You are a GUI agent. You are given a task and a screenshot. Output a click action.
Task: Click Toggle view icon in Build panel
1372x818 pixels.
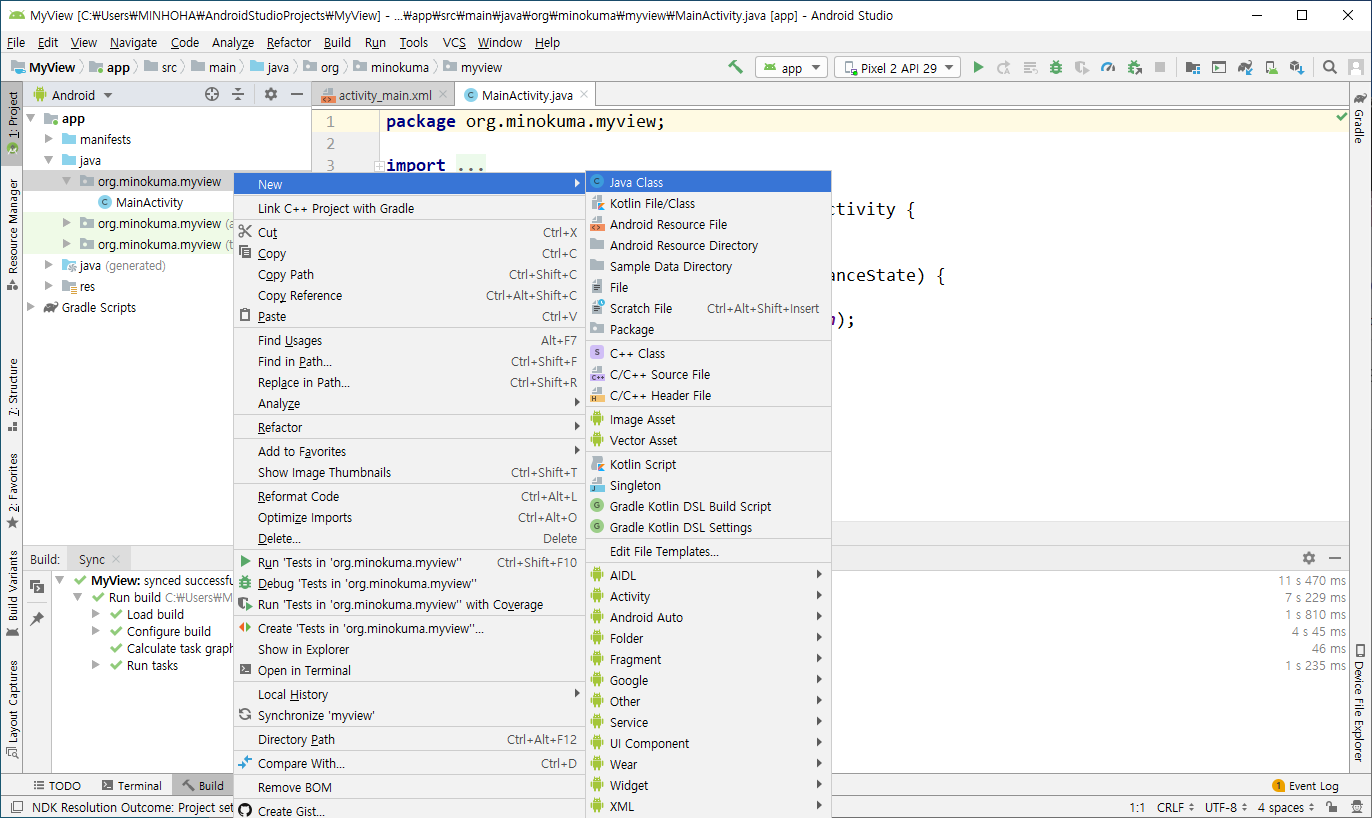click(x=37, y=587)
